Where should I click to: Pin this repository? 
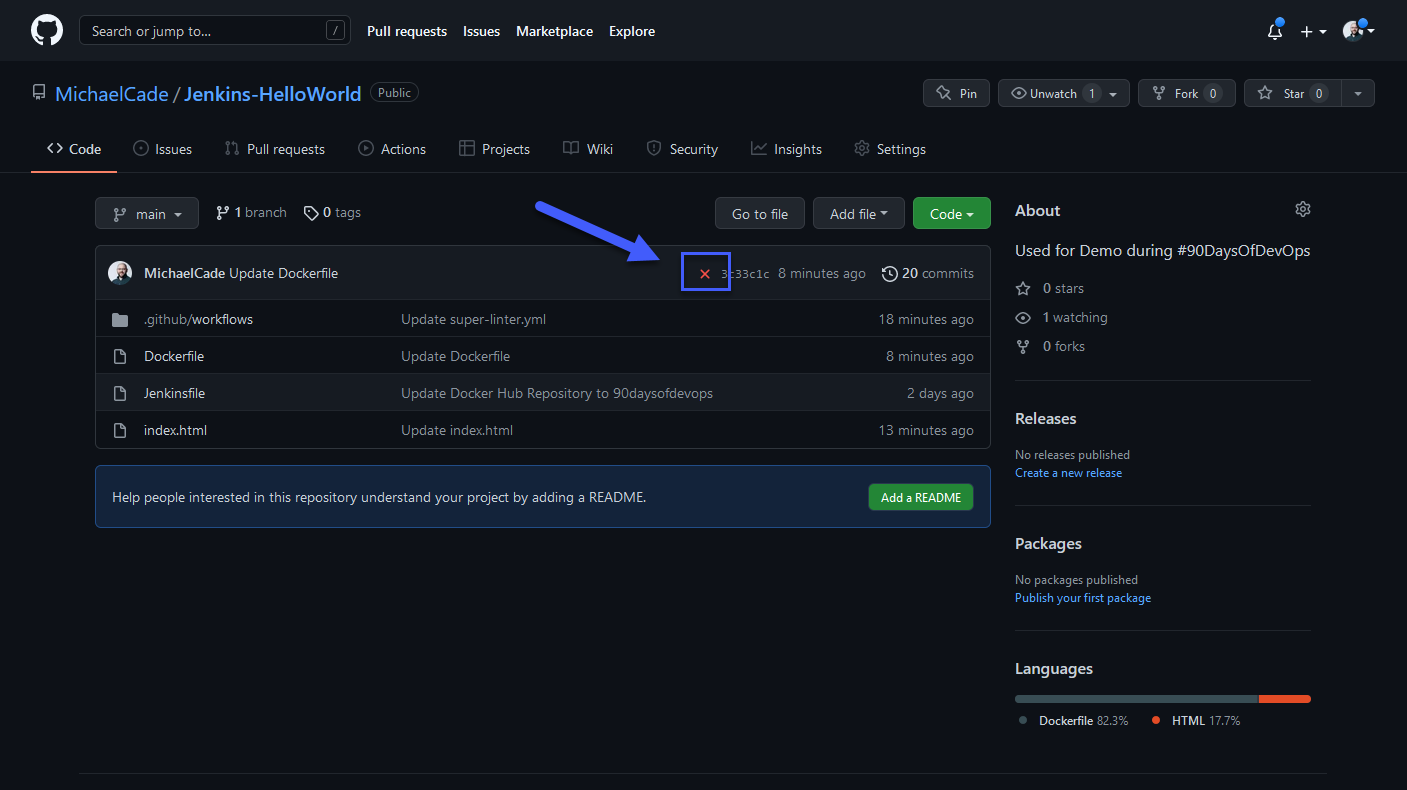point(956,93)
